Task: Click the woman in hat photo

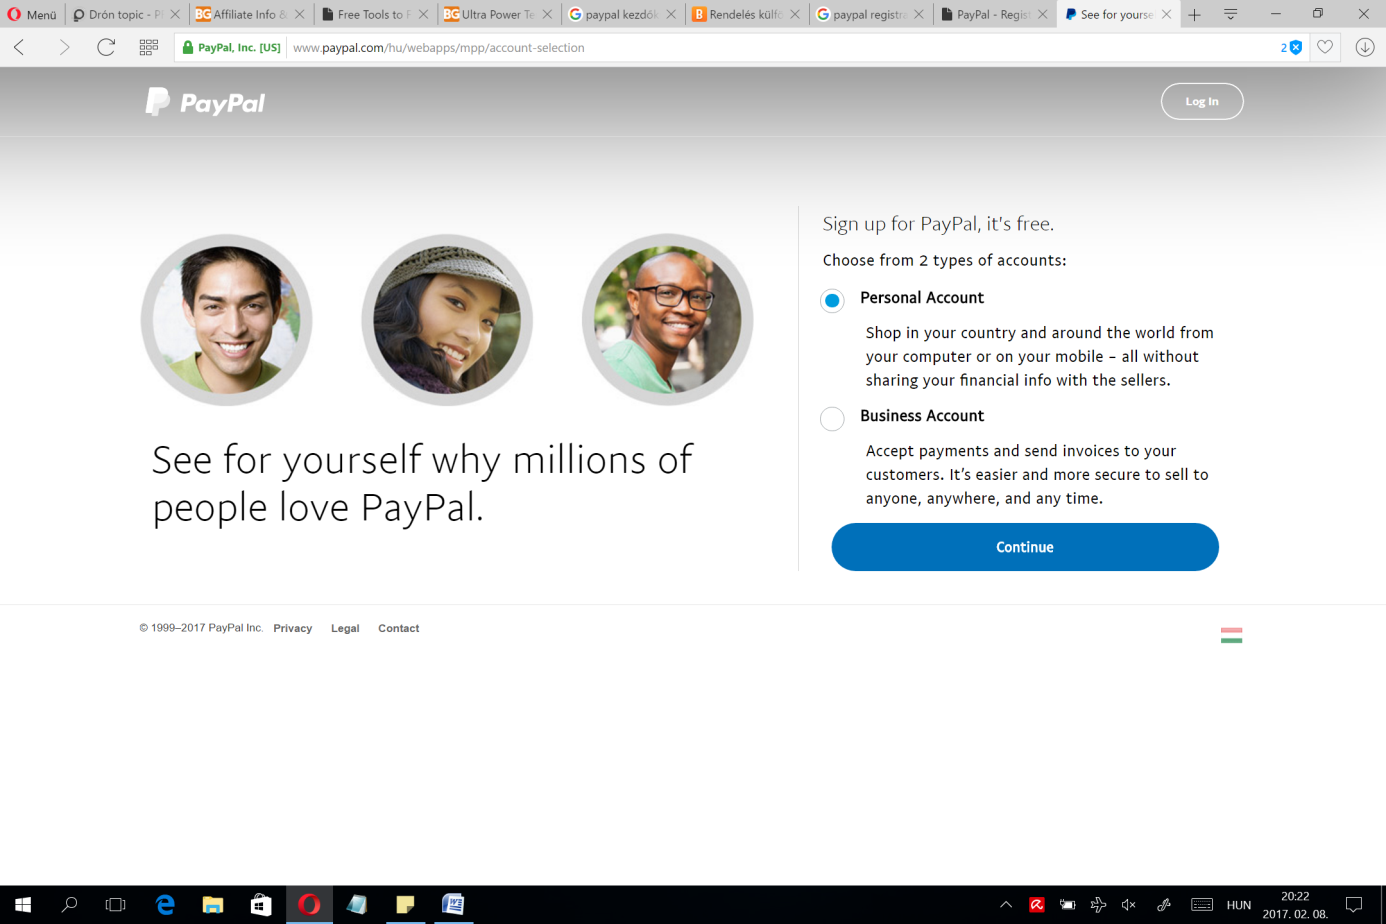Action: coord(447,320)
